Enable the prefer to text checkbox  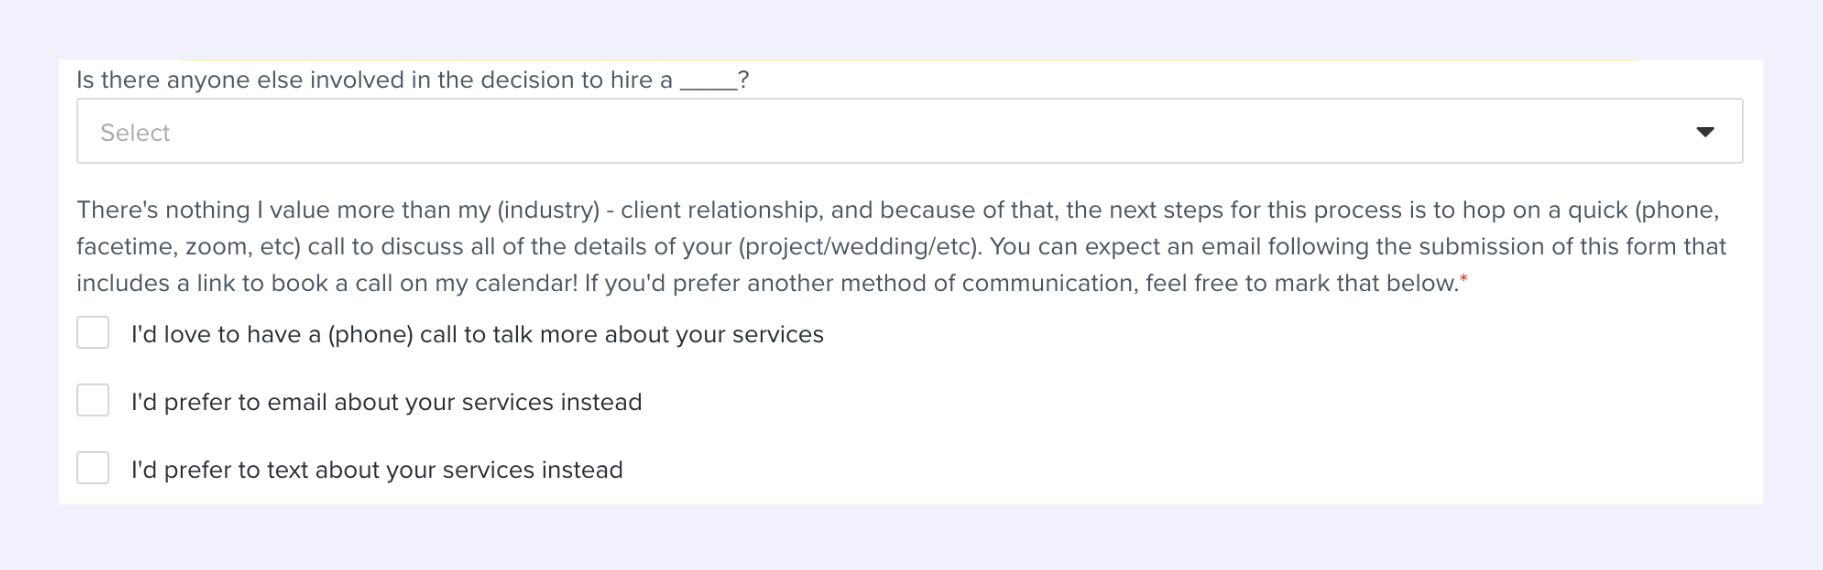(x=93, y=468)
